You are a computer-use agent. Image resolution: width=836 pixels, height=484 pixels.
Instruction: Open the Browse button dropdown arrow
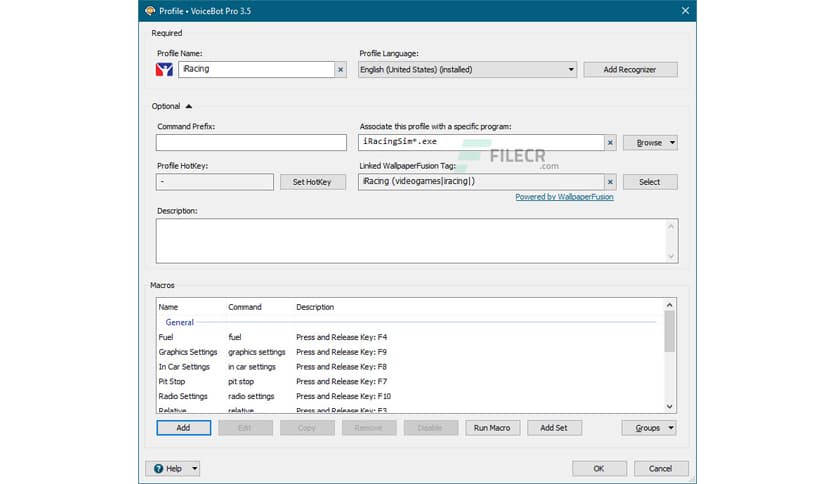pos(672,143)
